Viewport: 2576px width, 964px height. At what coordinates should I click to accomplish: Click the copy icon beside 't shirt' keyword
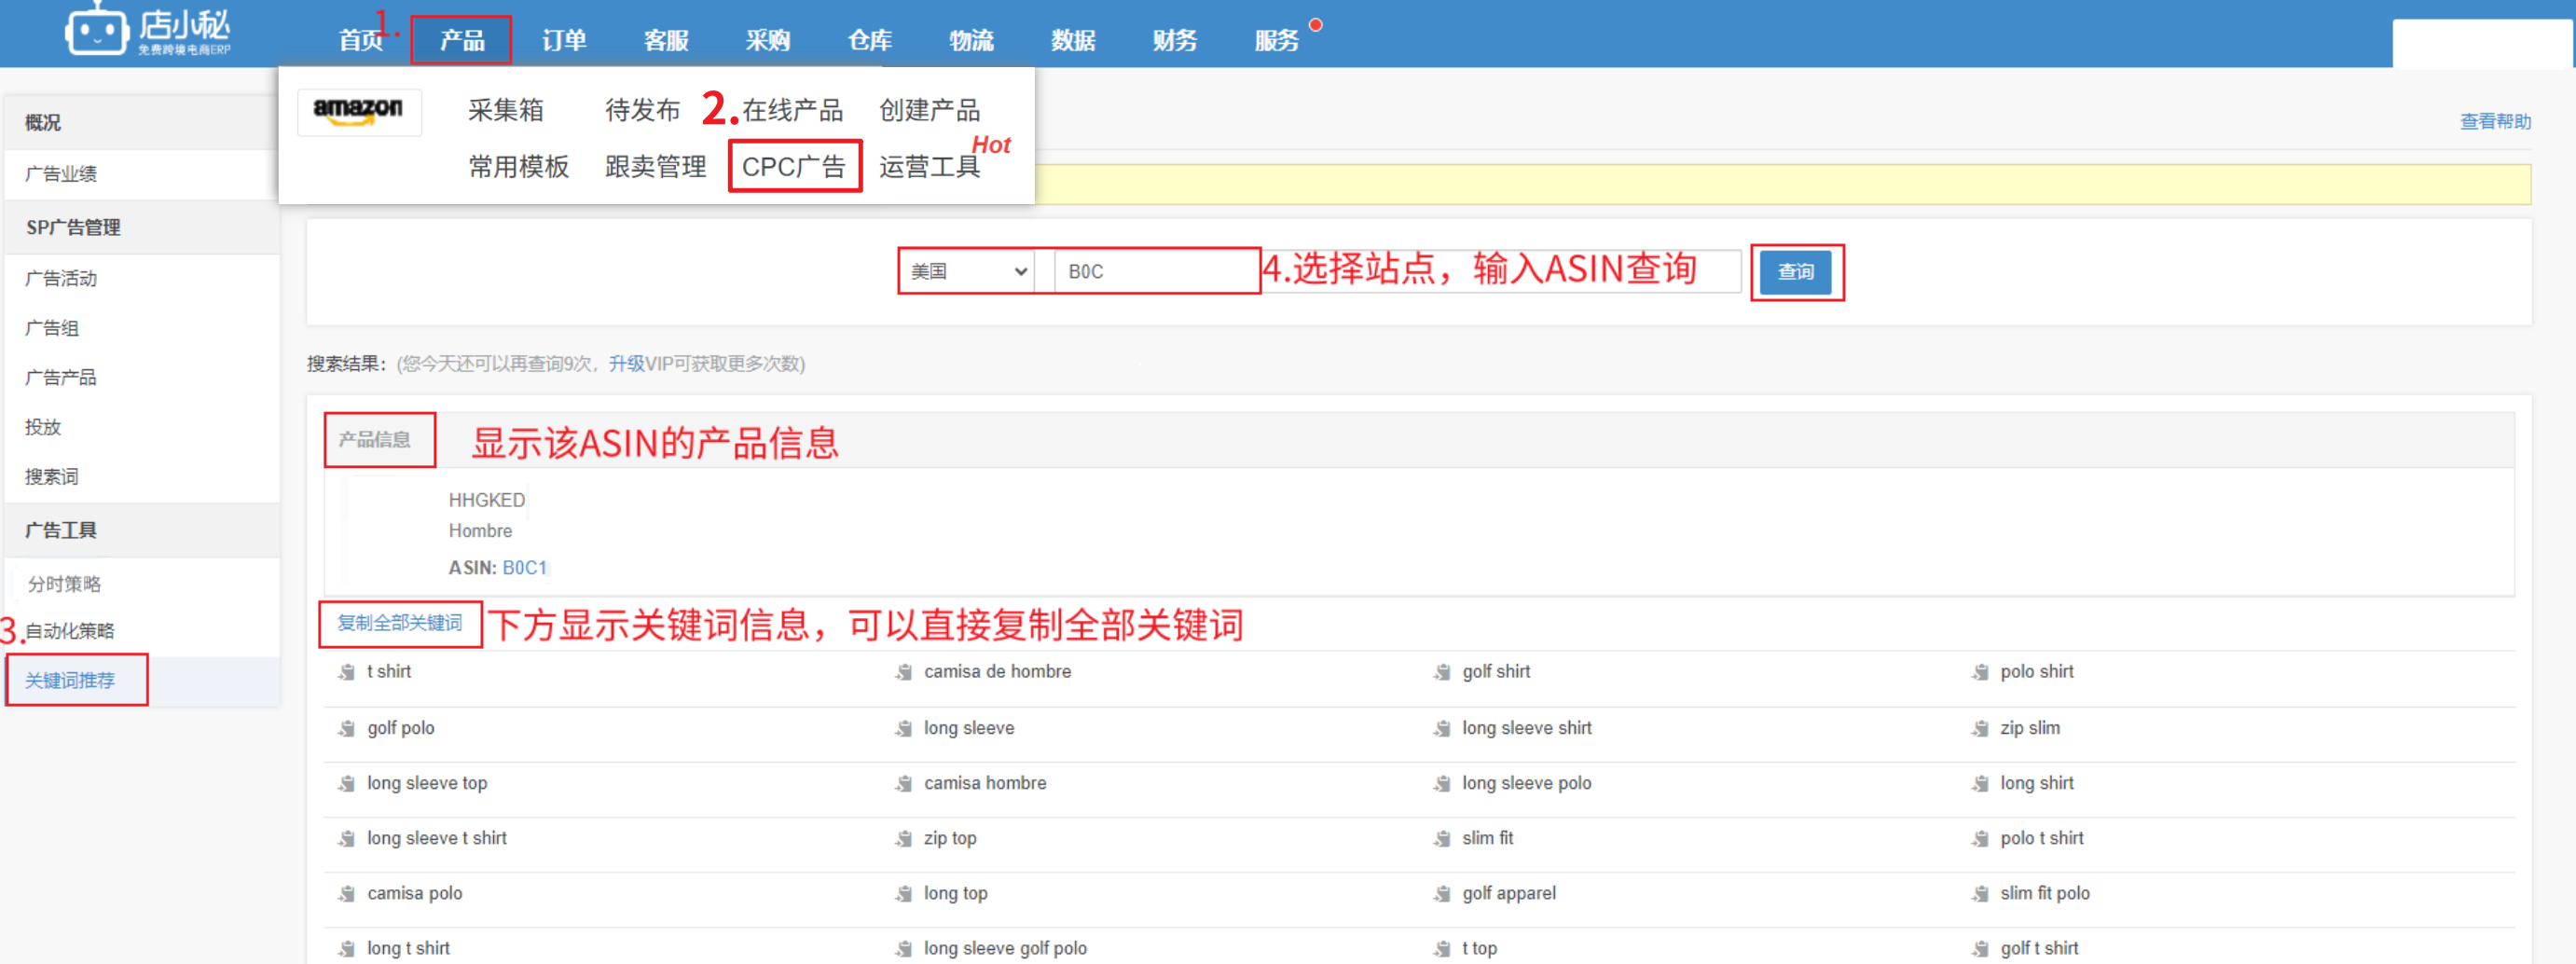(x=347, y=672)
